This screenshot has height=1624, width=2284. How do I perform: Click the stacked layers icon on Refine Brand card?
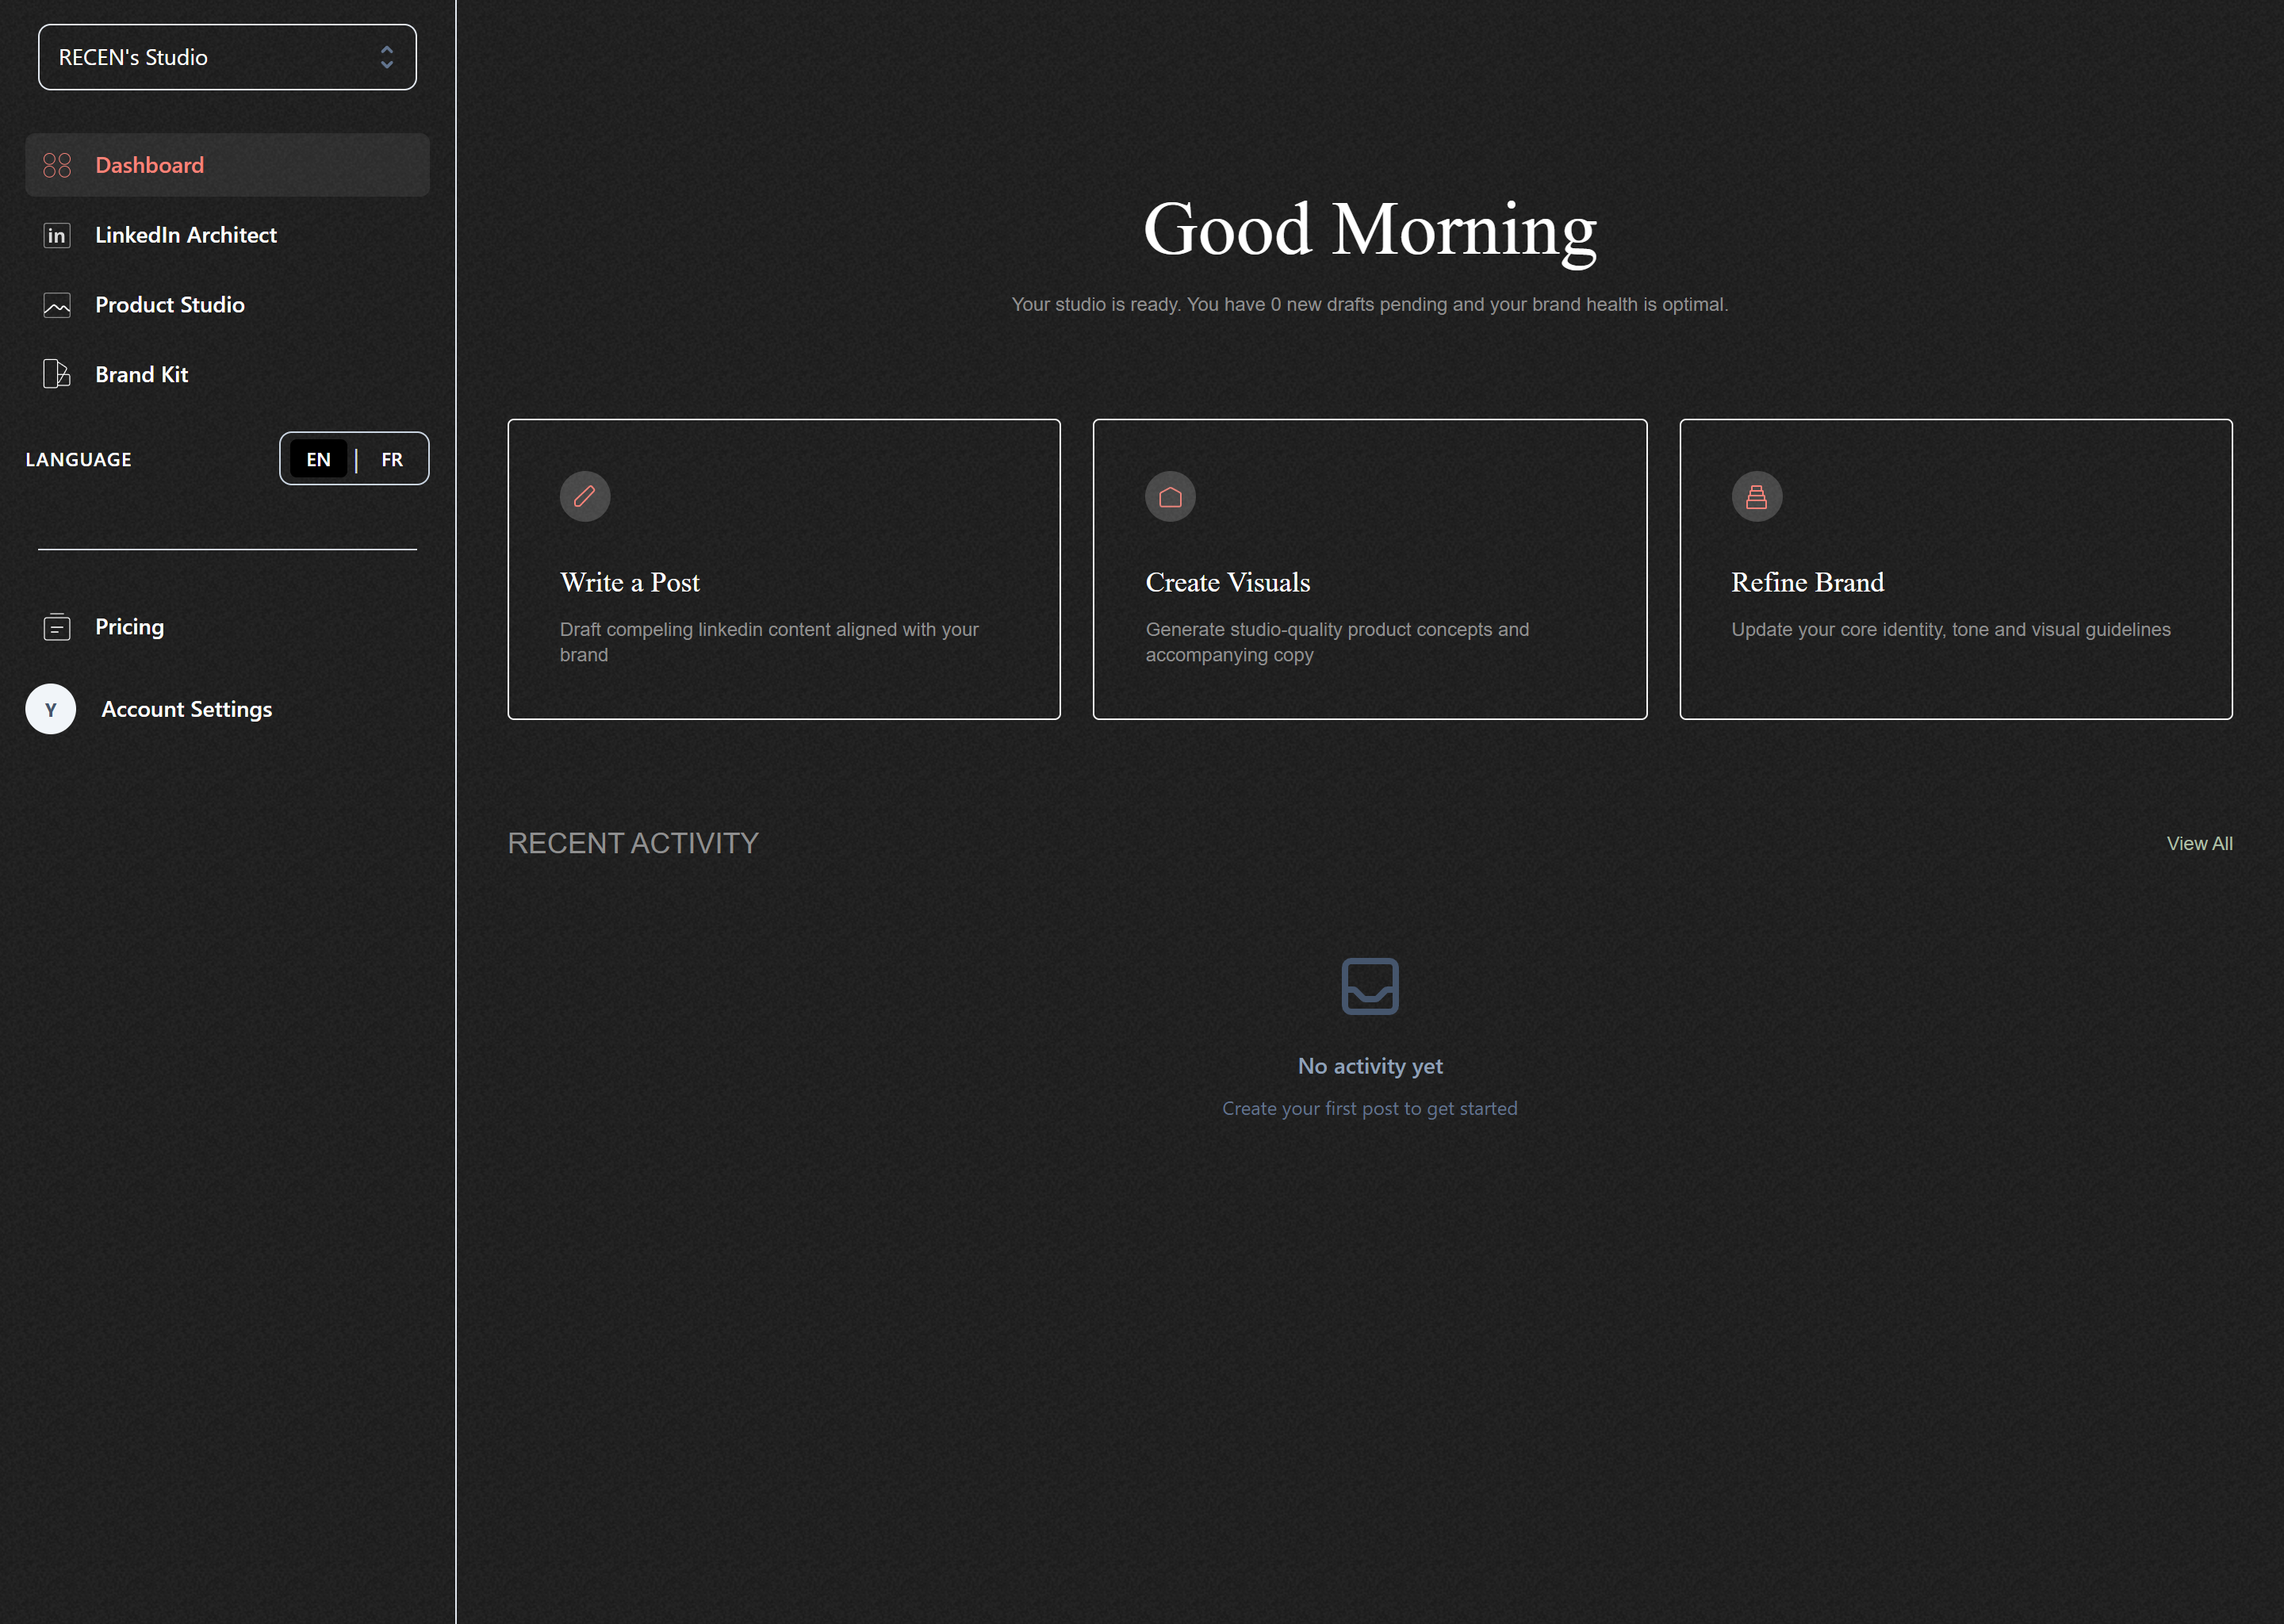(x=1756, y=496)
